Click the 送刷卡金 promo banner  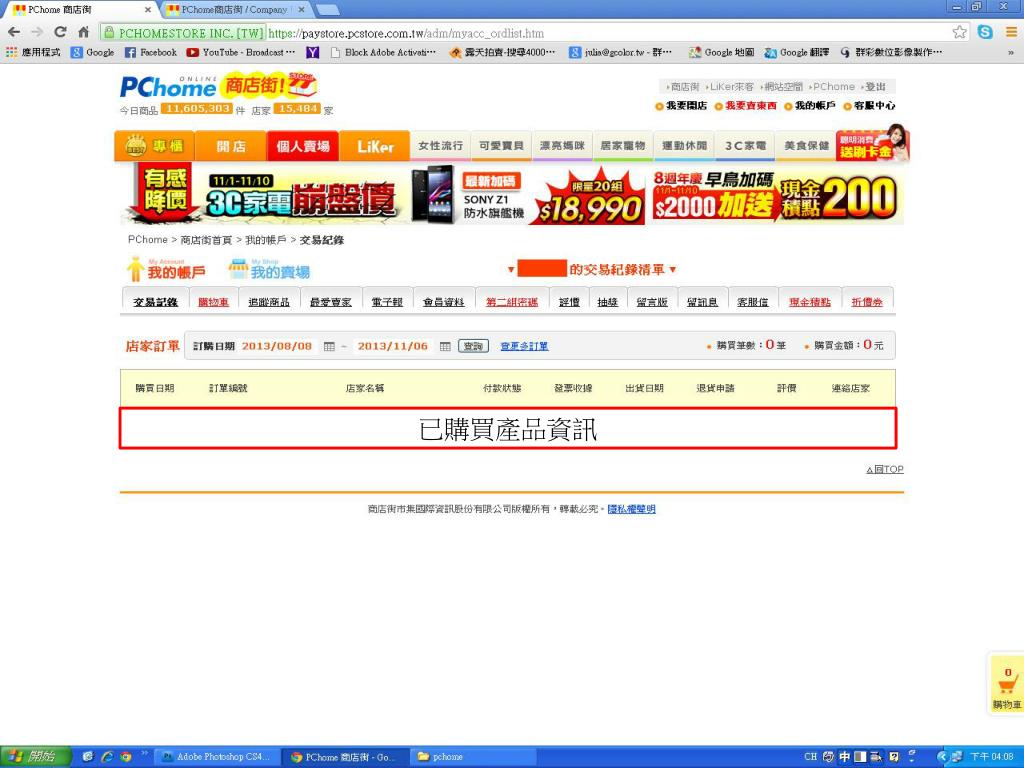point(872,144)
